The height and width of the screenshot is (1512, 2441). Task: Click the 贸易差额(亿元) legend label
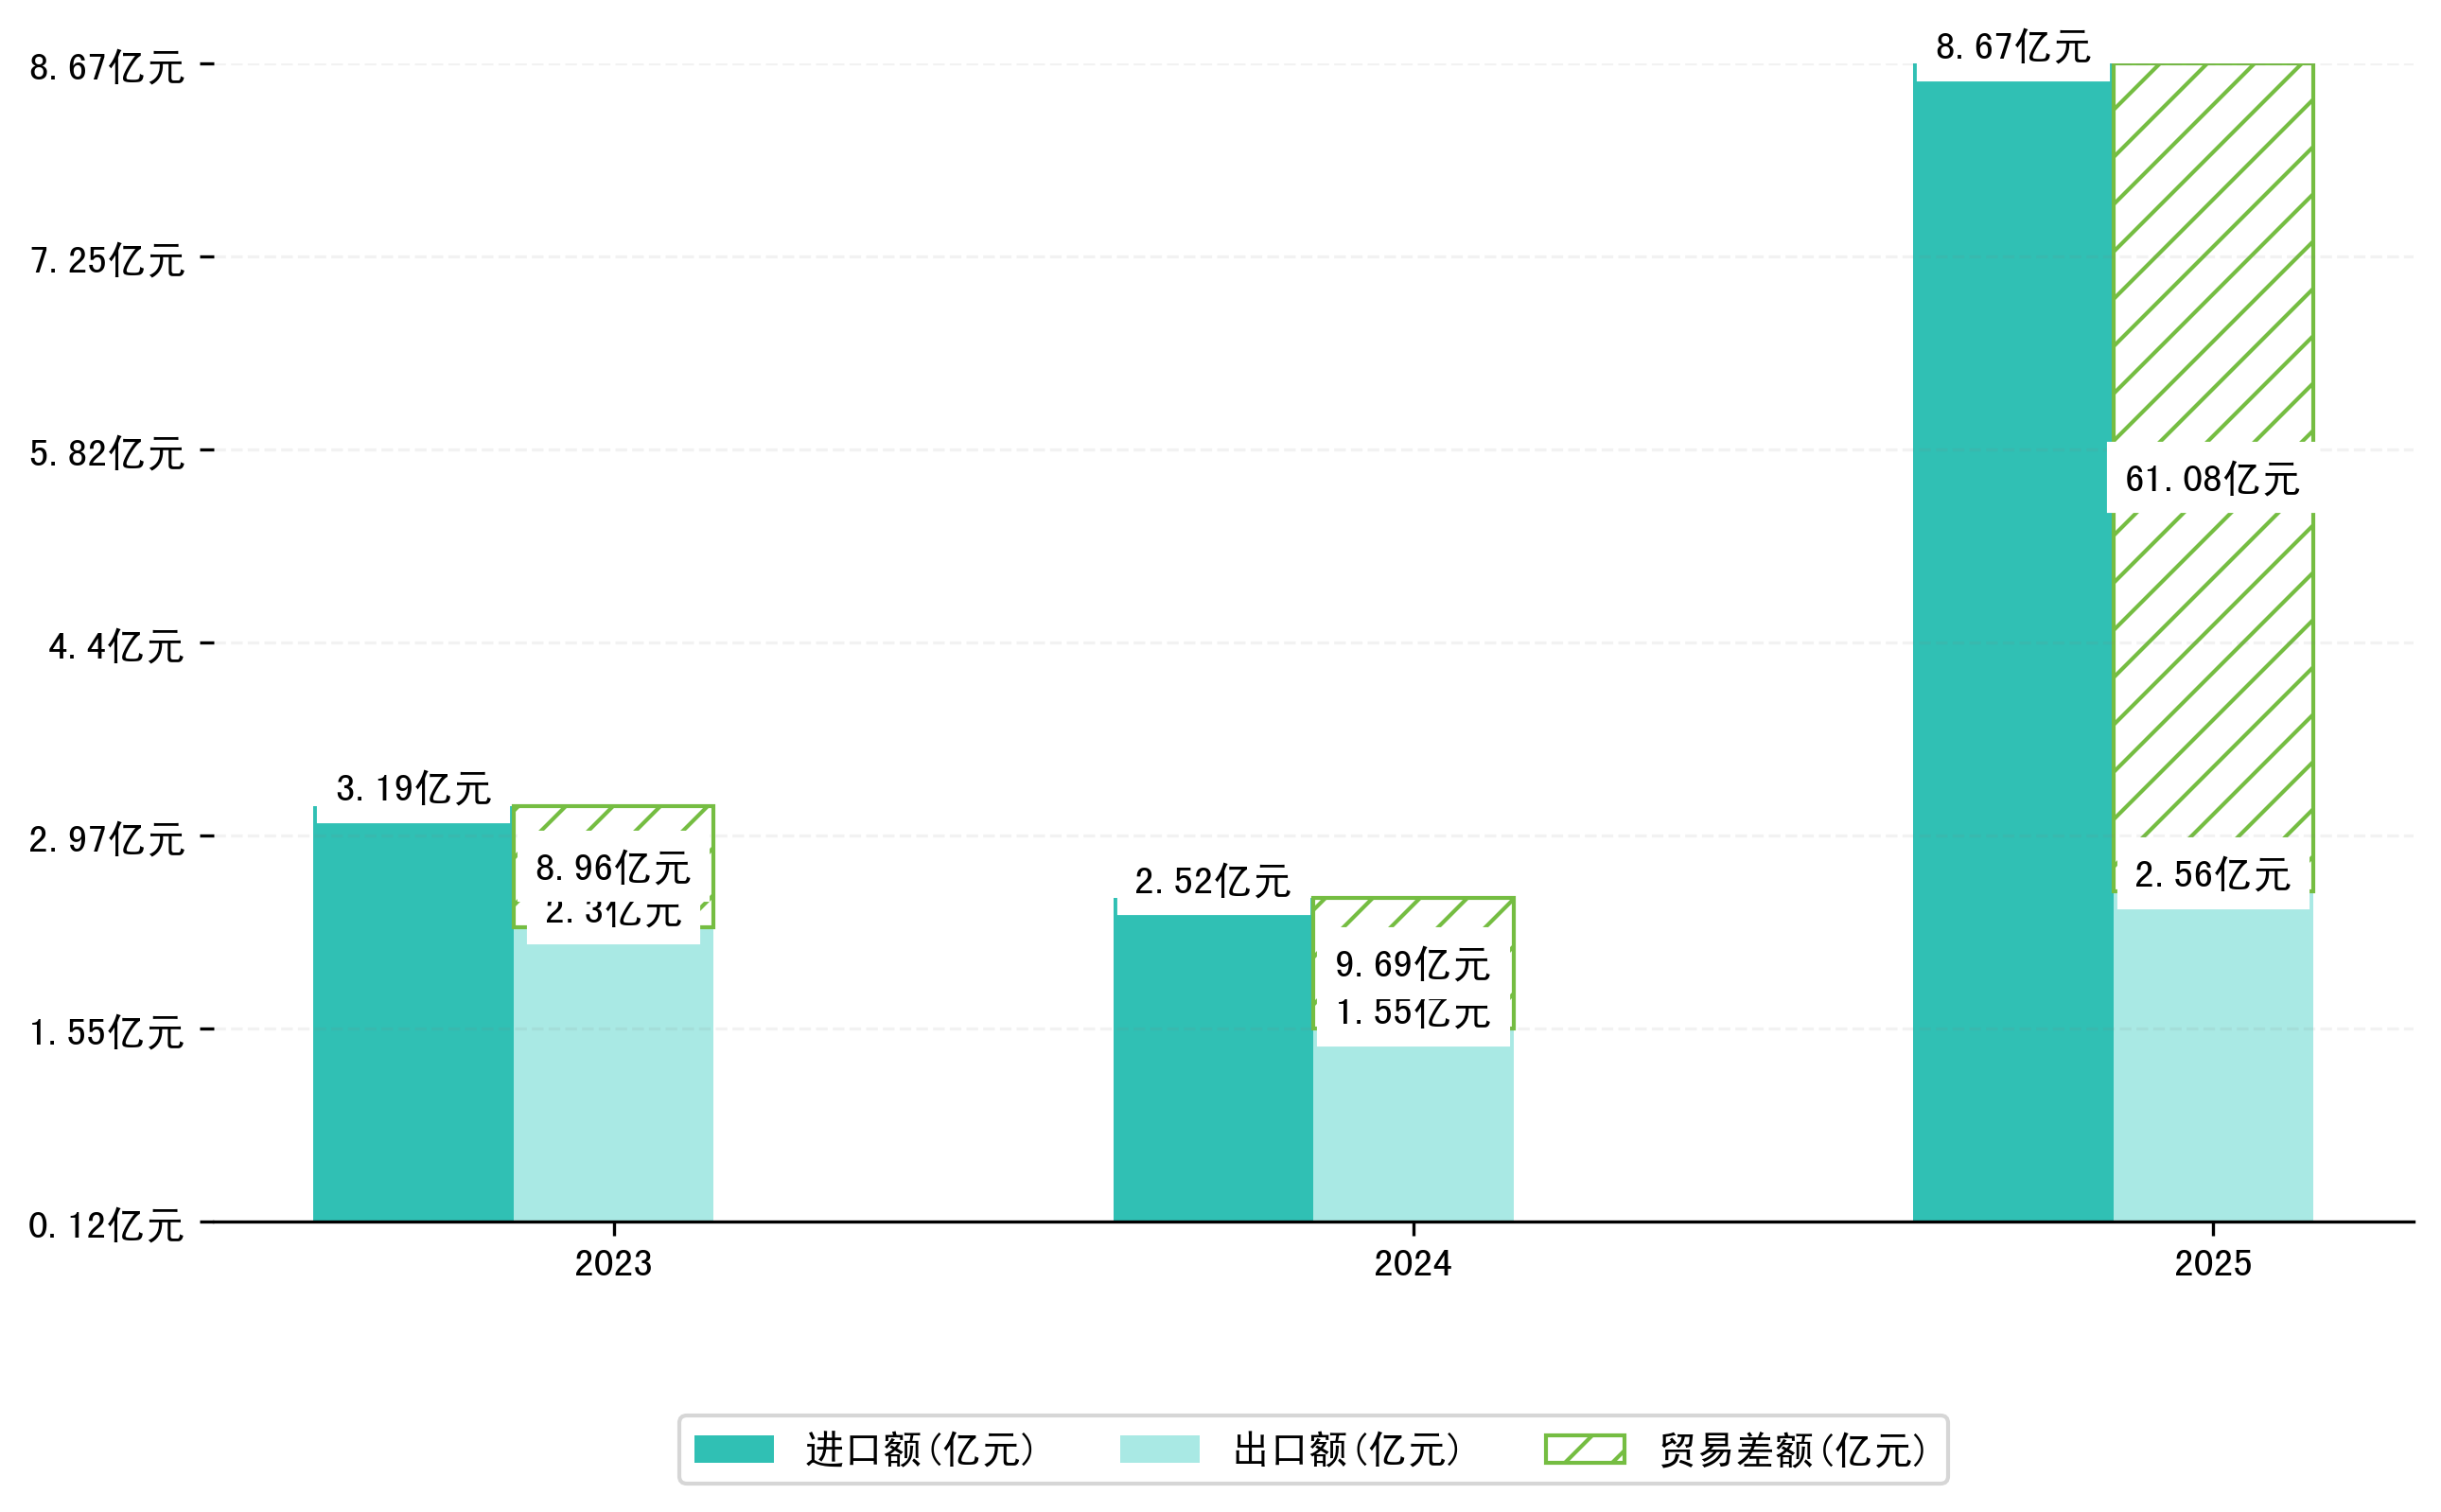pos(1792,1450)
